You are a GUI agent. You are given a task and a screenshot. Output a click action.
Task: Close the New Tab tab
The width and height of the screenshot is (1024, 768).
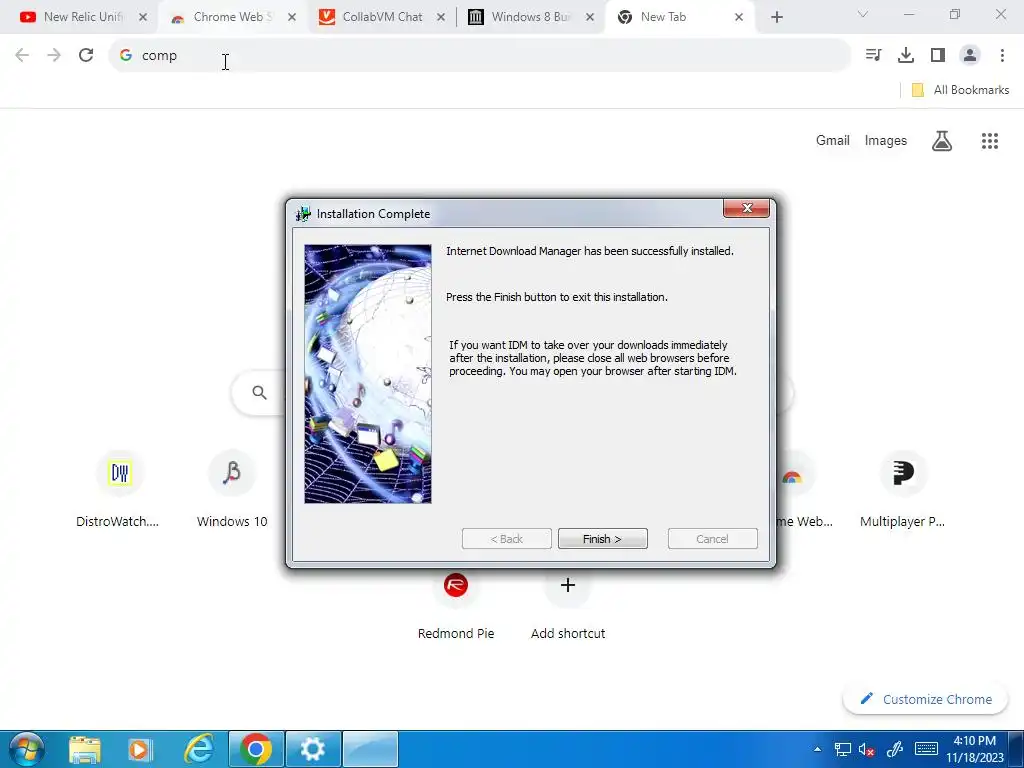click(x=739, y=17)
